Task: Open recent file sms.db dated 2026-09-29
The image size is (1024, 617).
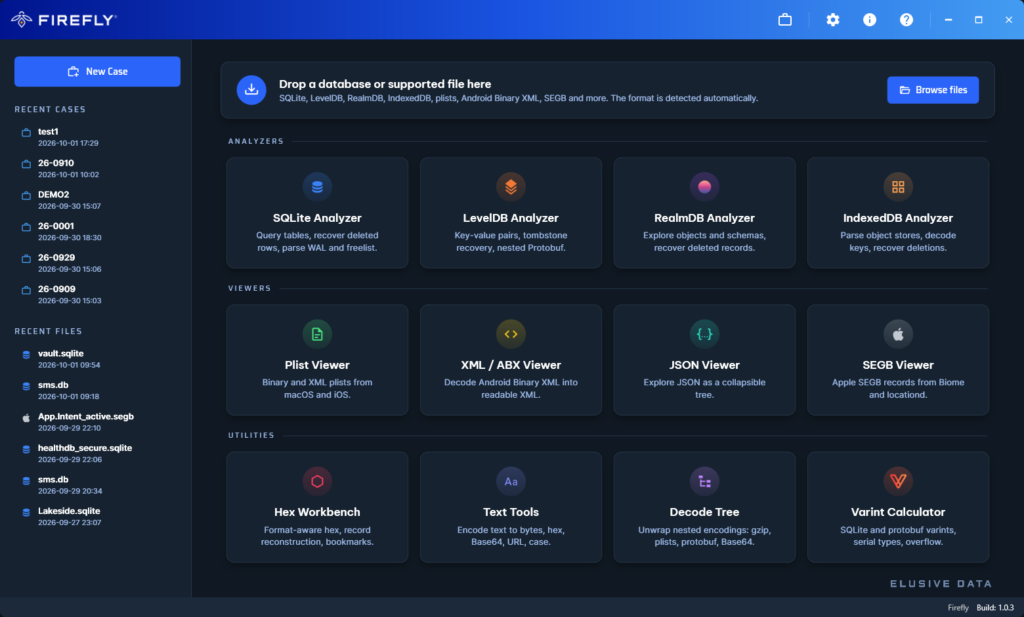Action: [x=97, y=484]
